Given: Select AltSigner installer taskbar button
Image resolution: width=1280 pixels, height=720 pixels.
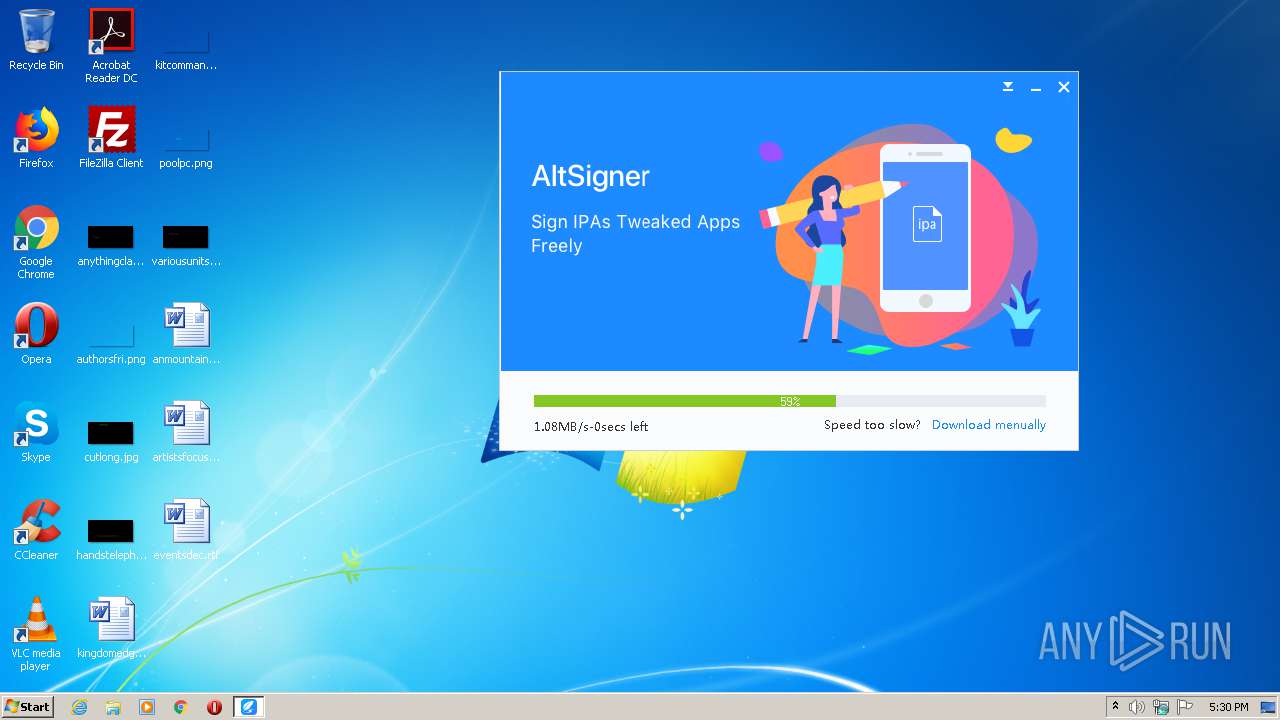Looking at the screenshot, I should pyautogui.click(x=248, y=707).
